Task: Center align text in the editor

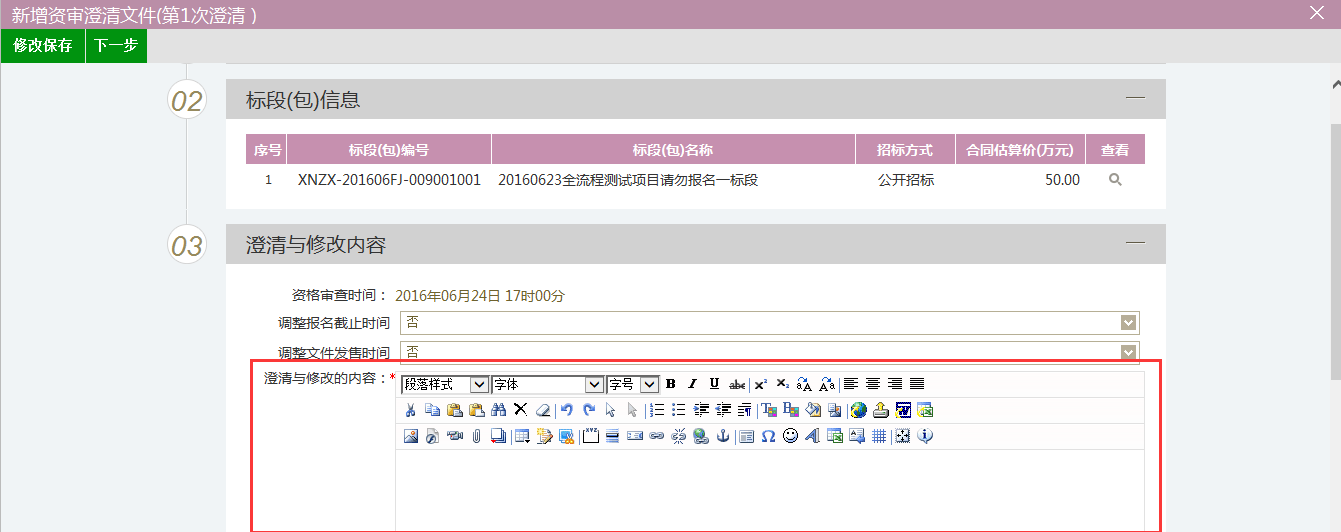Action: (873, 384)
